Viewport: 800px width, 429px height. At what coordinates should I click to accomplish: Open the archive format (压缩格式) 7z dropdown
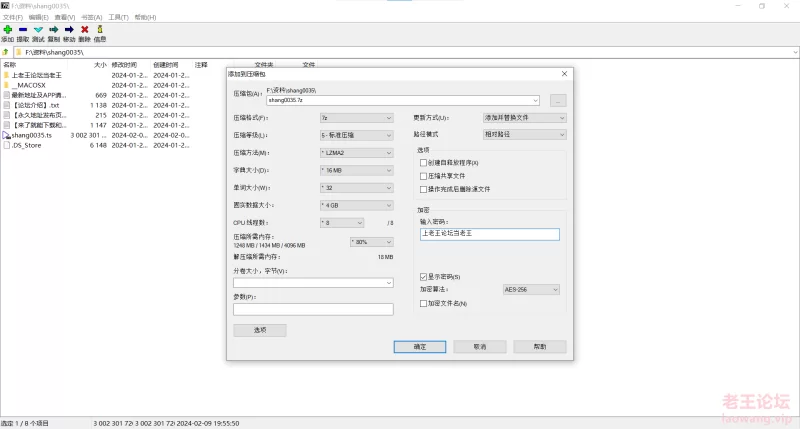(356, 117)
